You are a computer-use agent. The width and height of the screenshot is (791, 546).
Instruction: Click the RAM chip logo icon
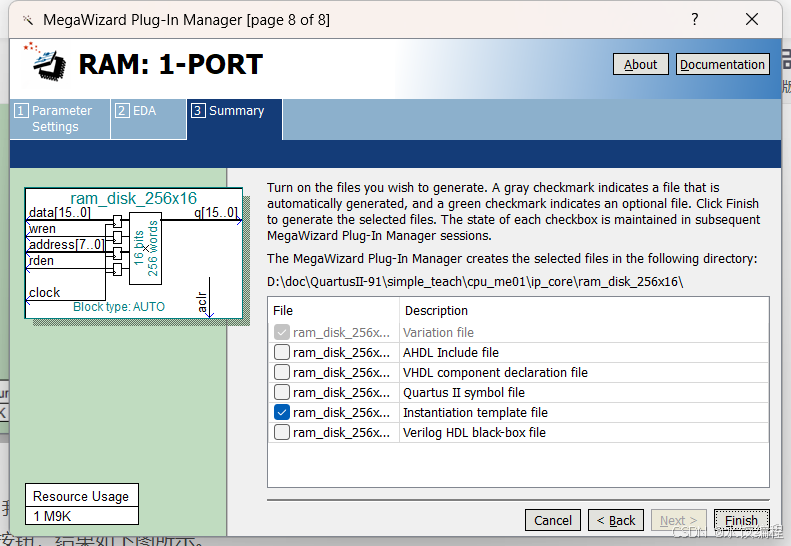[x=45, y=62]
